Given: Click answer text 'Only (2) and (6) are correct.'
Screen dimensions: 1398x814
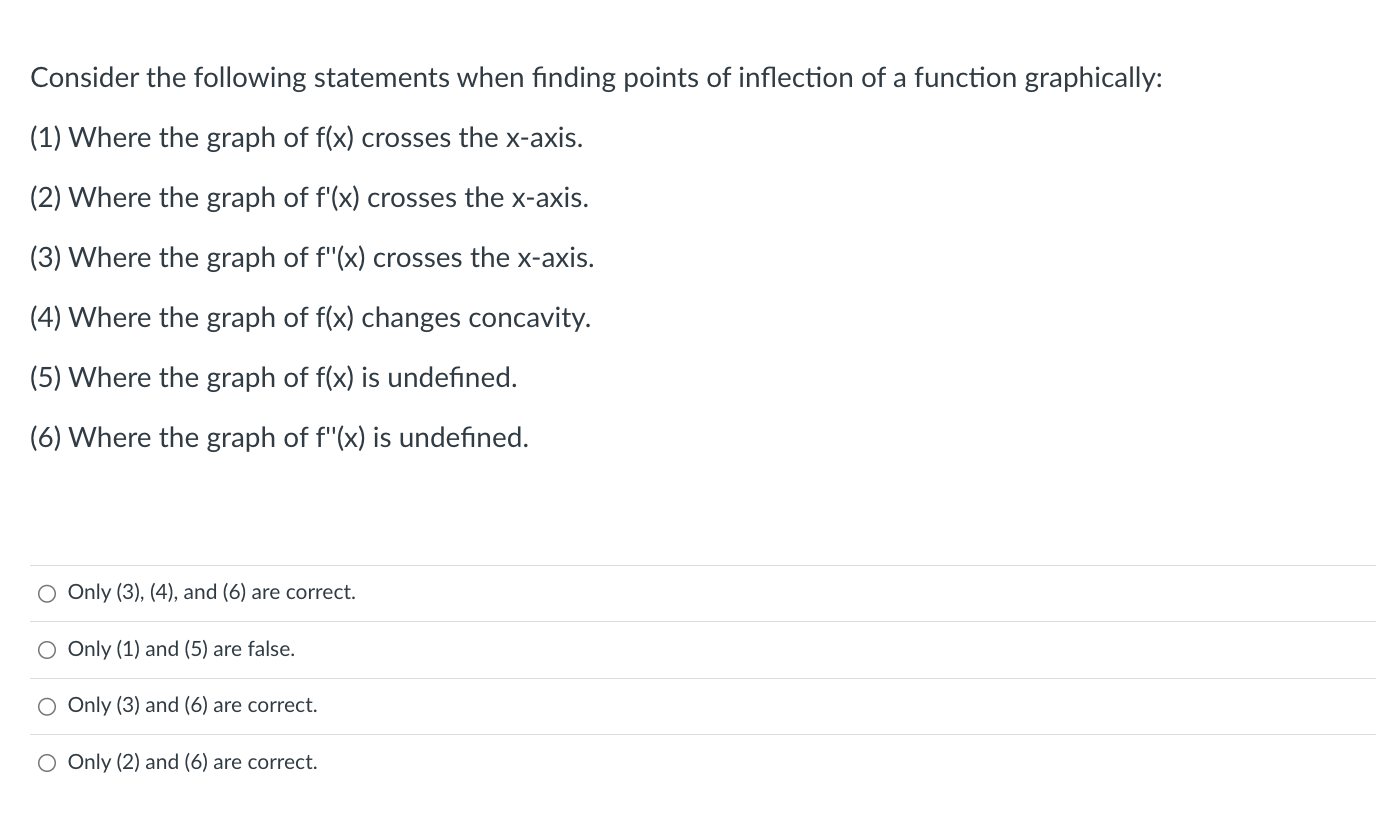Looking at the screenshot, I should pos(192,762).
